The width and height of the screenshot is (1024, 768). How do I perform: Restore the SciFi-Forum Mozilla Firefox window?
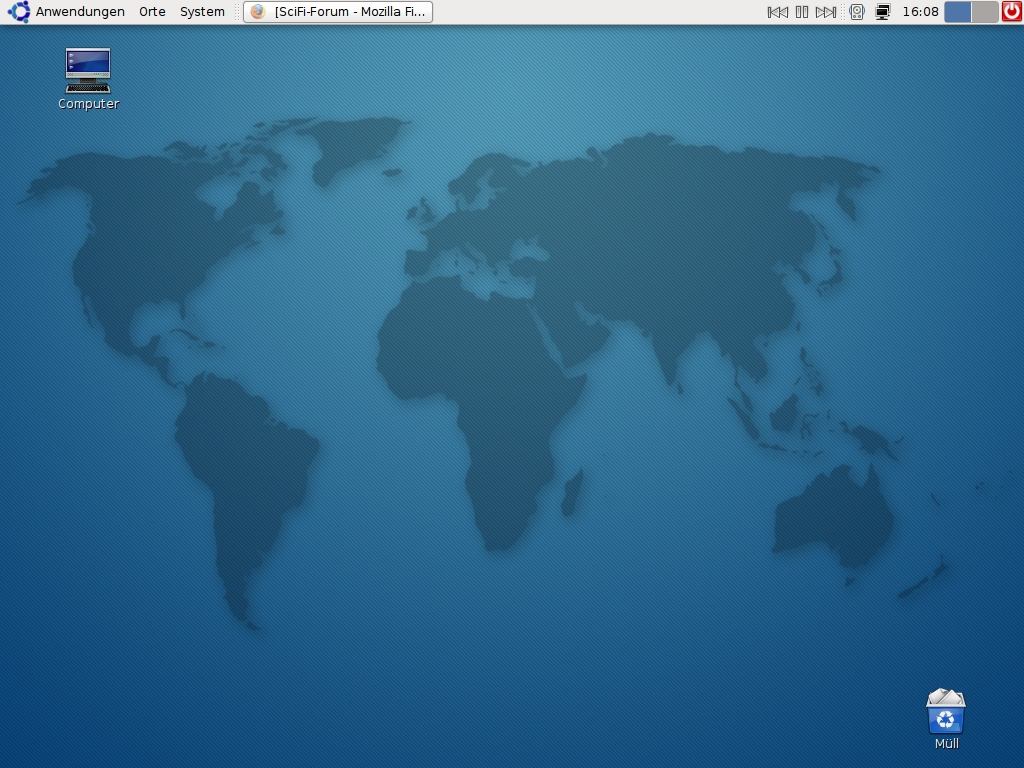point(339,12)
